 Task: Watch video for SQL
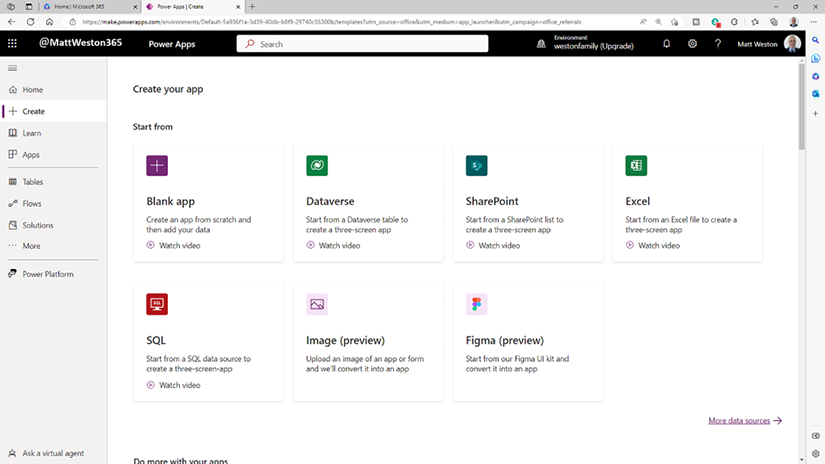(x=174, y=385)
